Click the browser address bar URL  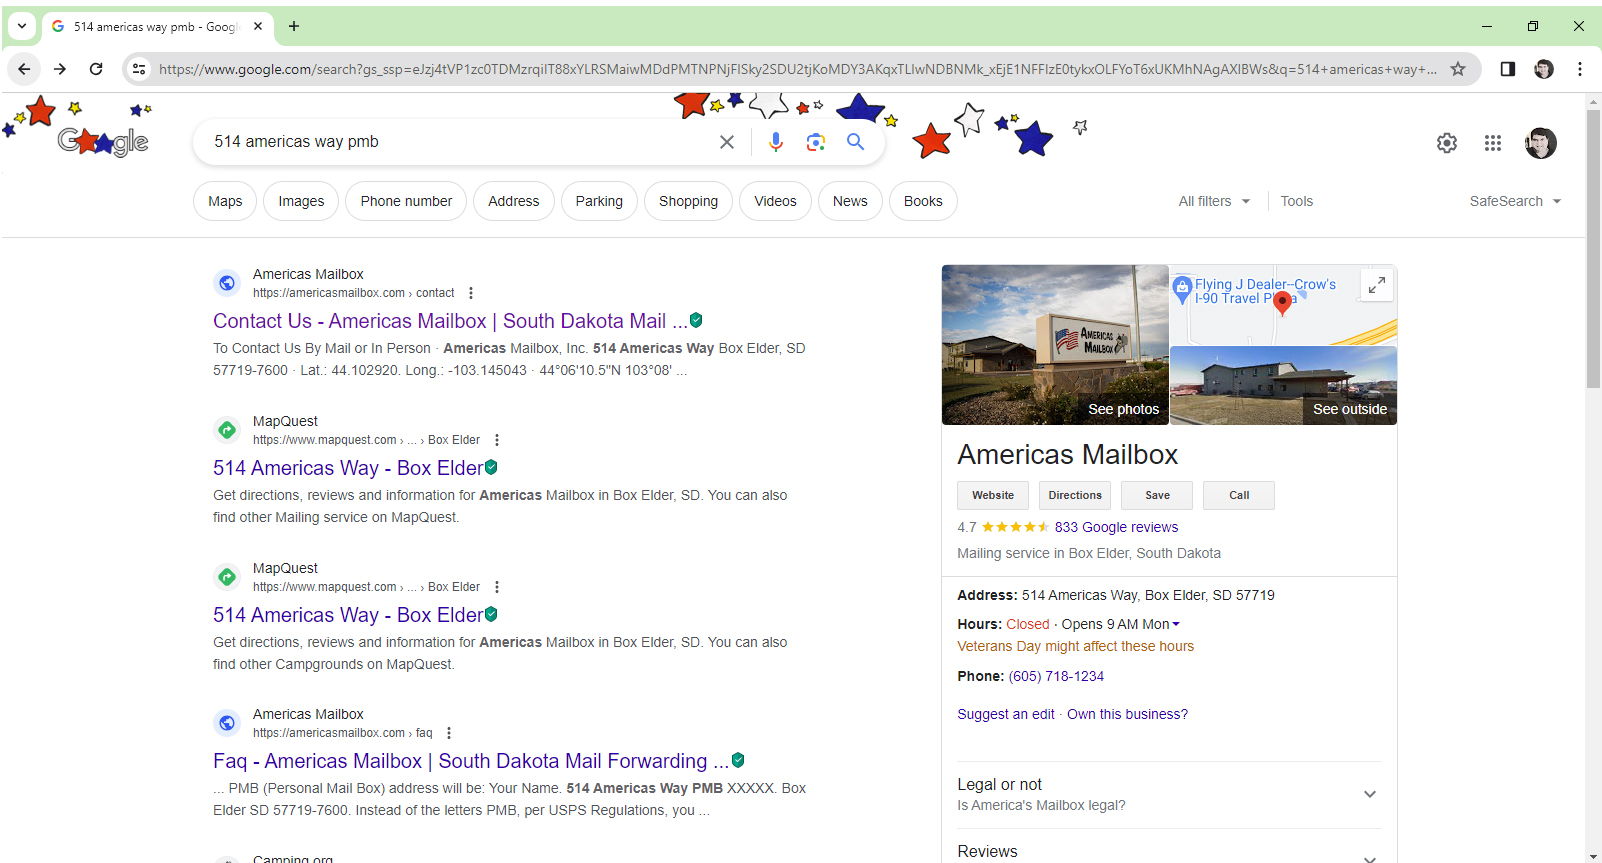(x=797, y=69)
